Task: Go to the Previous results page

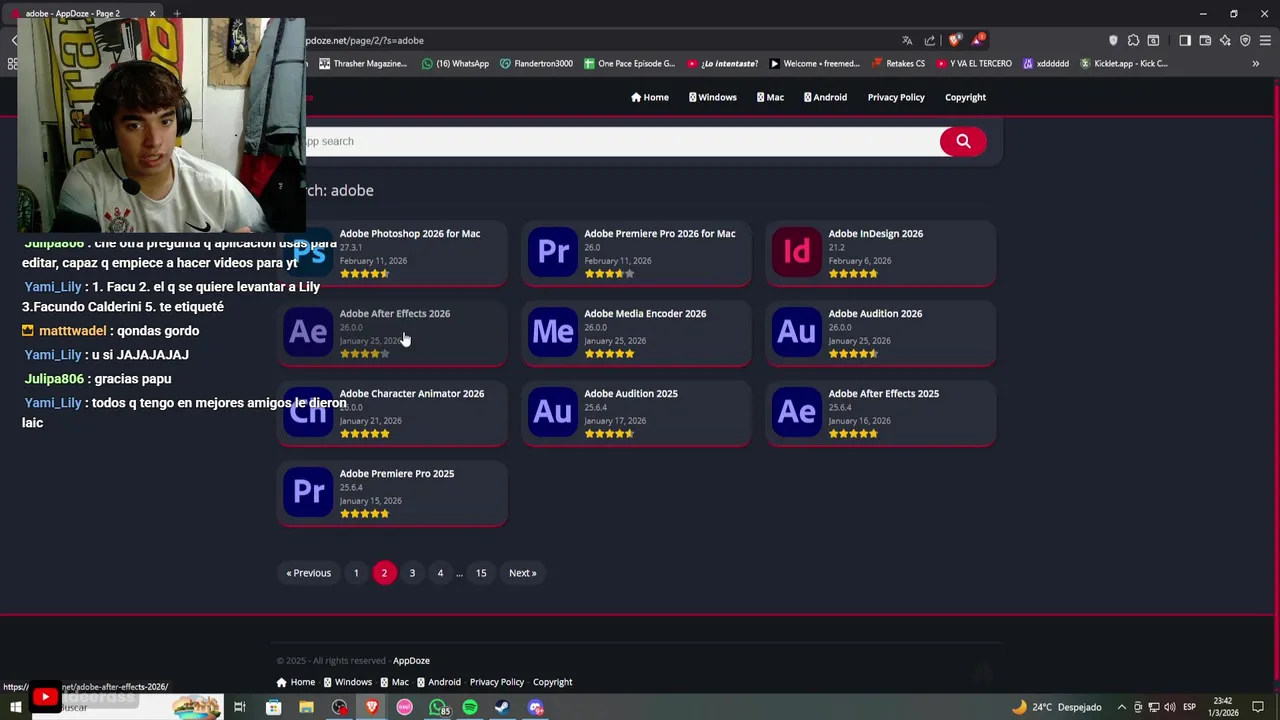Action: pyautogui.click(x=308, y=573)
